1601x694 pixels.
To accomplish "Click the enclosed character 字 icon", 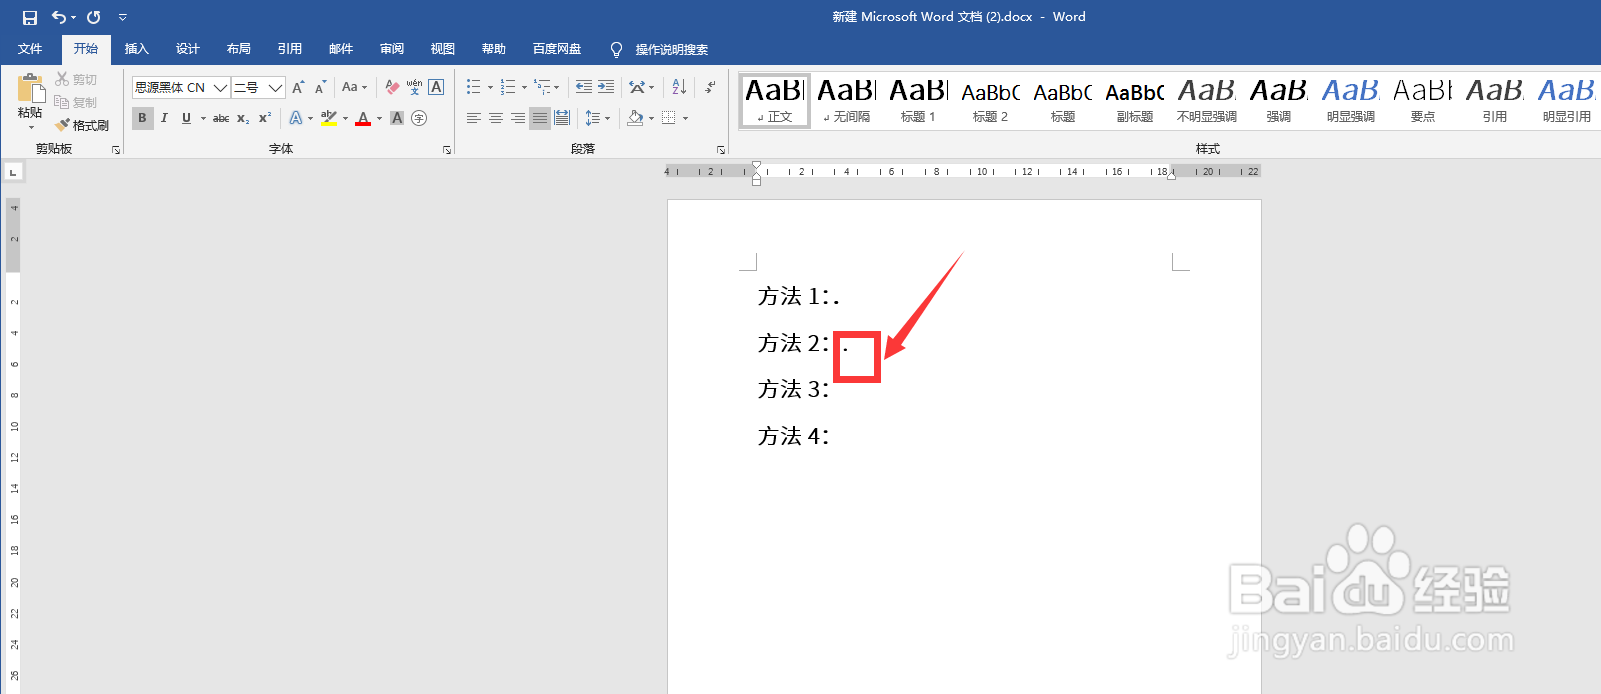I will tap(419, 118).
